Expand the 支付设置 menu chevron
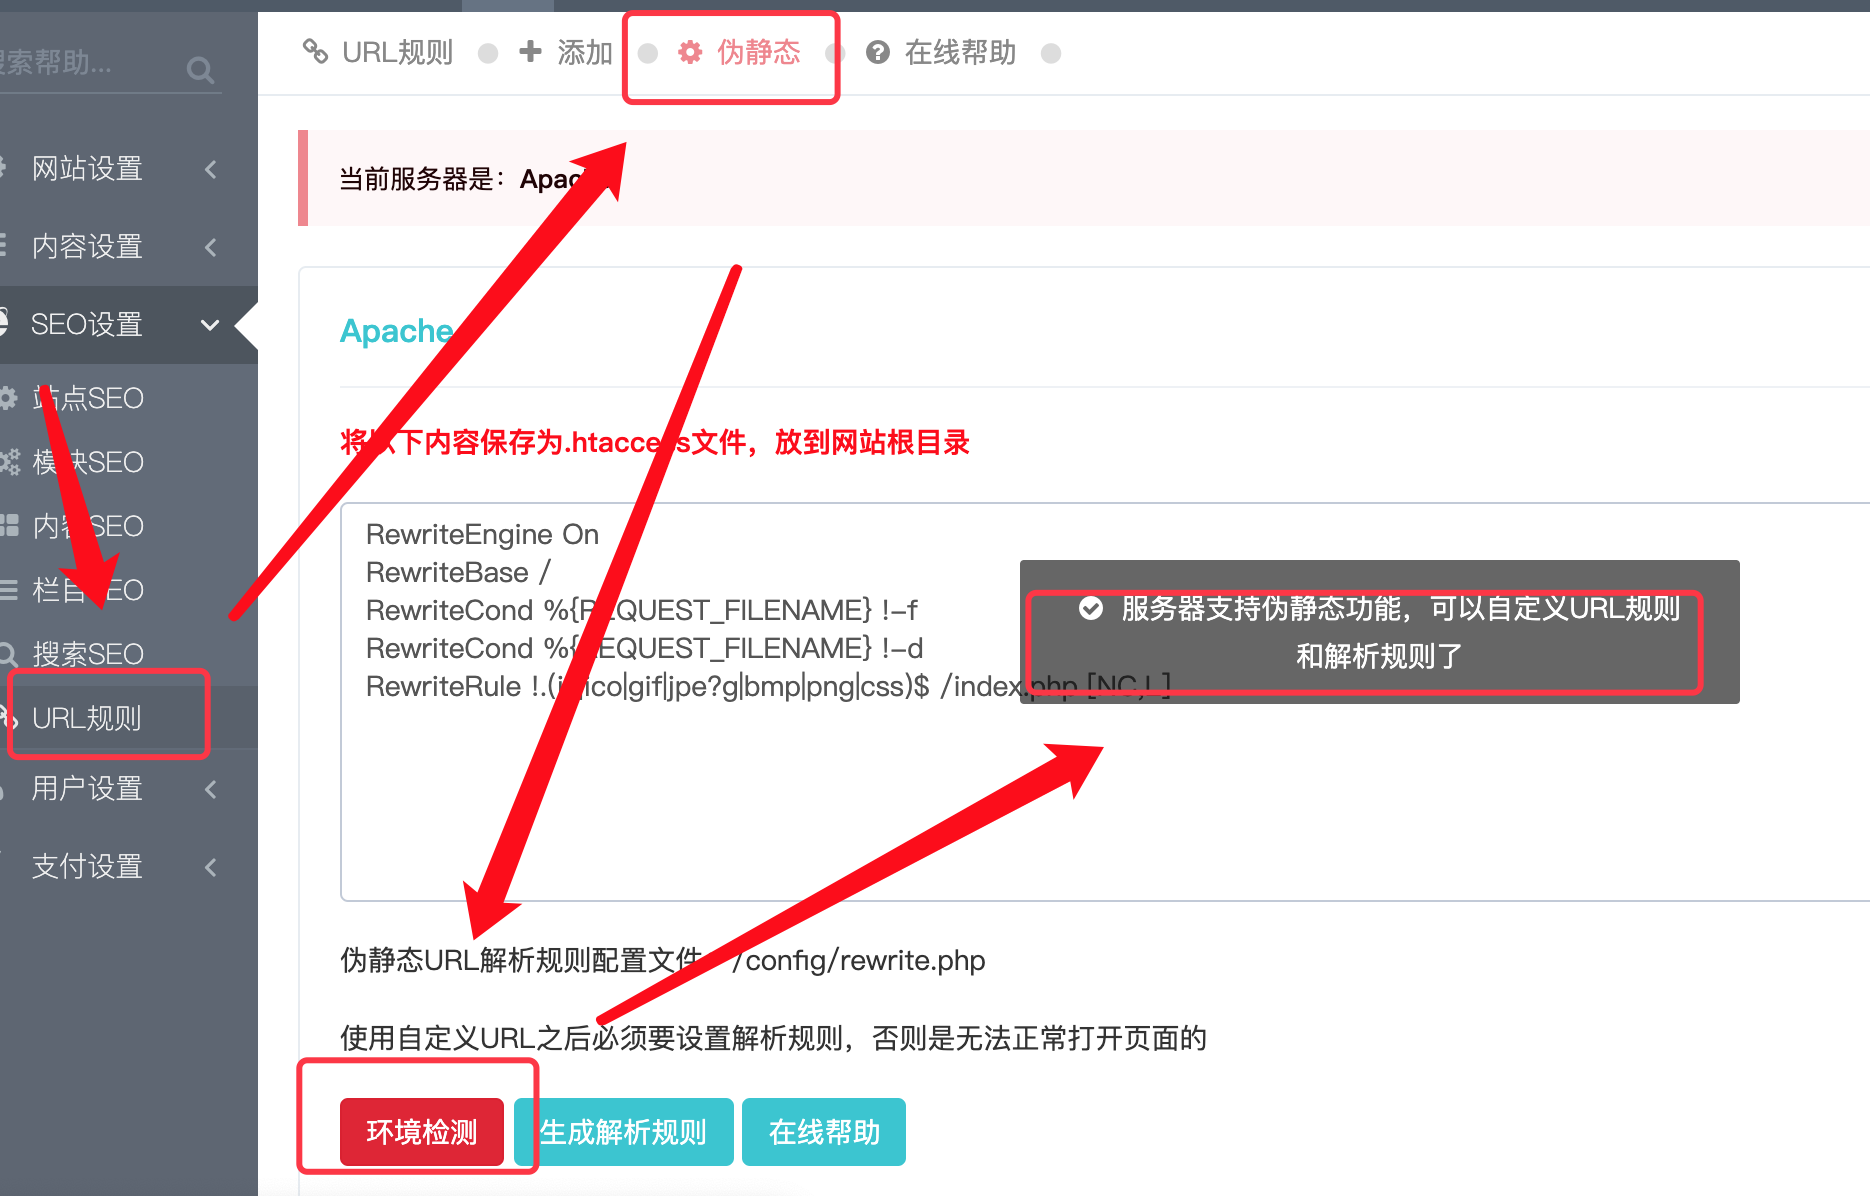Image resolution: width=1870 pixels, height=1196 pixels. pos(211,867)
